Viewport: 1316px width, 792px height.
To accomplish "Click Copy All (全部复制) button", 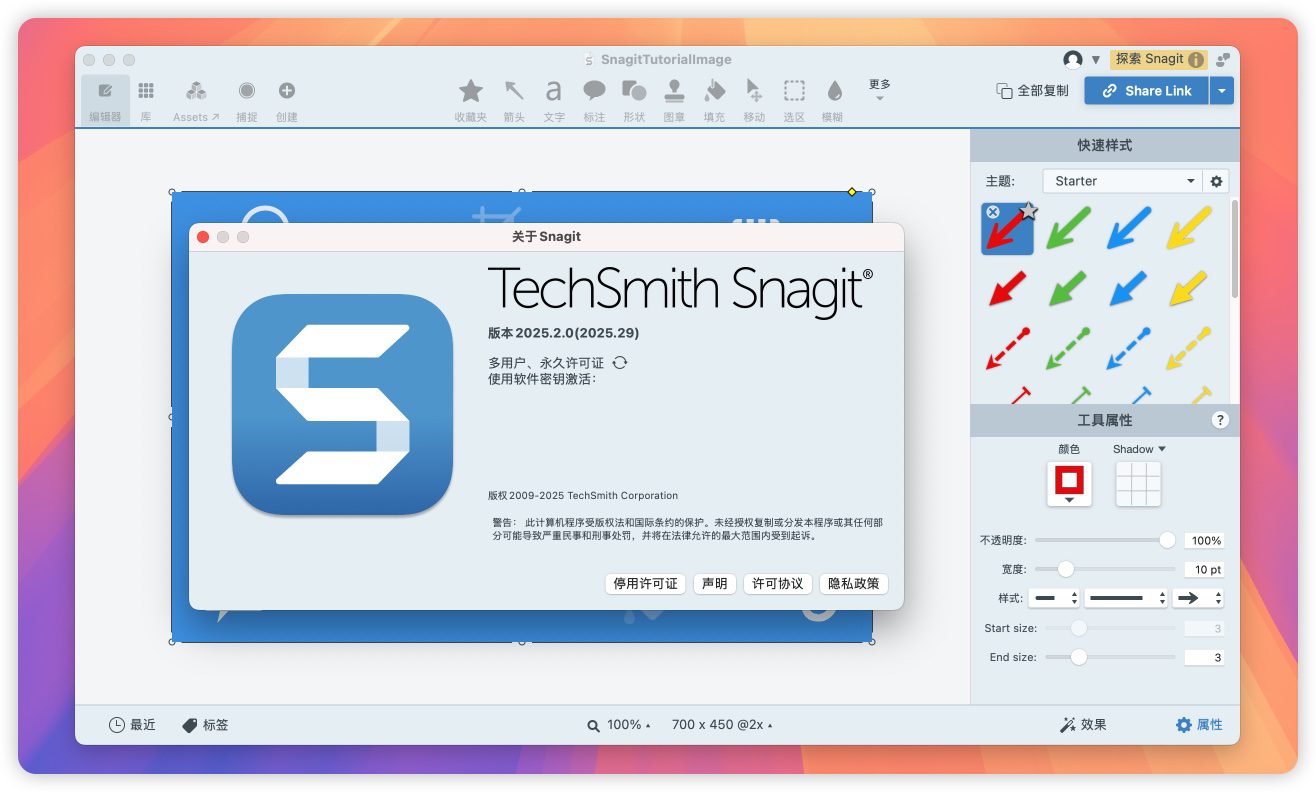I will click(1032, 91).
